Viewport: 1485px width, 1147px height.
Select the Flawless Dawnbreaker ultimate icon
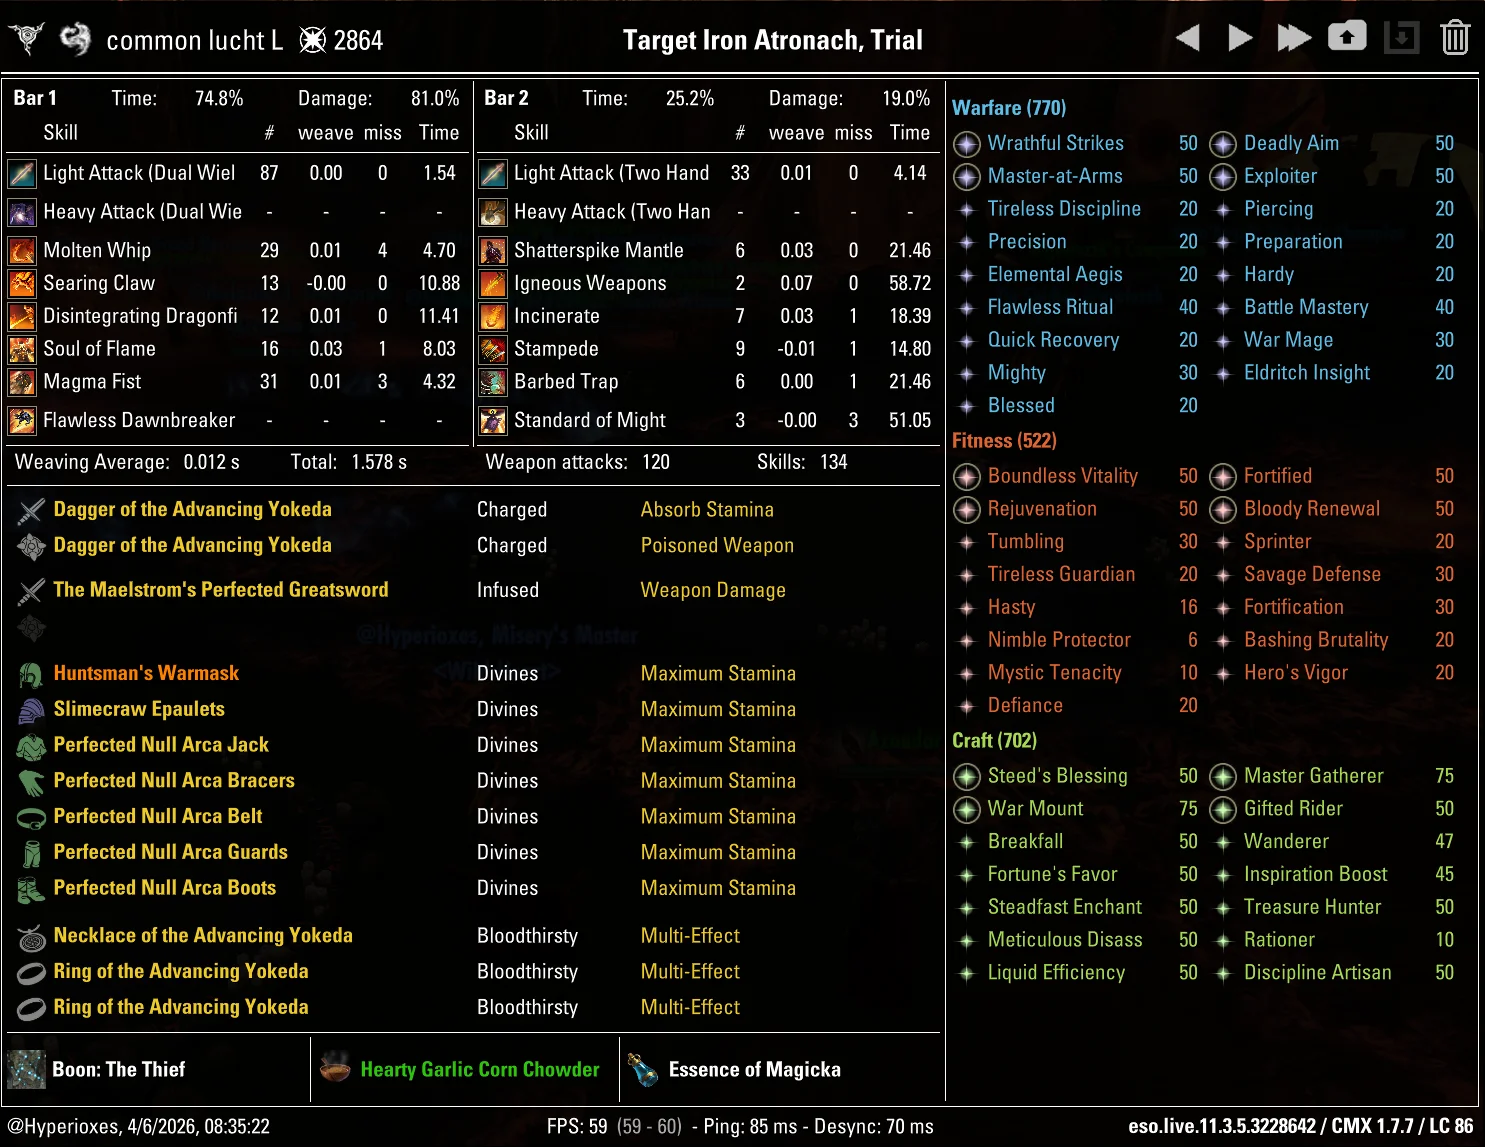[22, 420]
